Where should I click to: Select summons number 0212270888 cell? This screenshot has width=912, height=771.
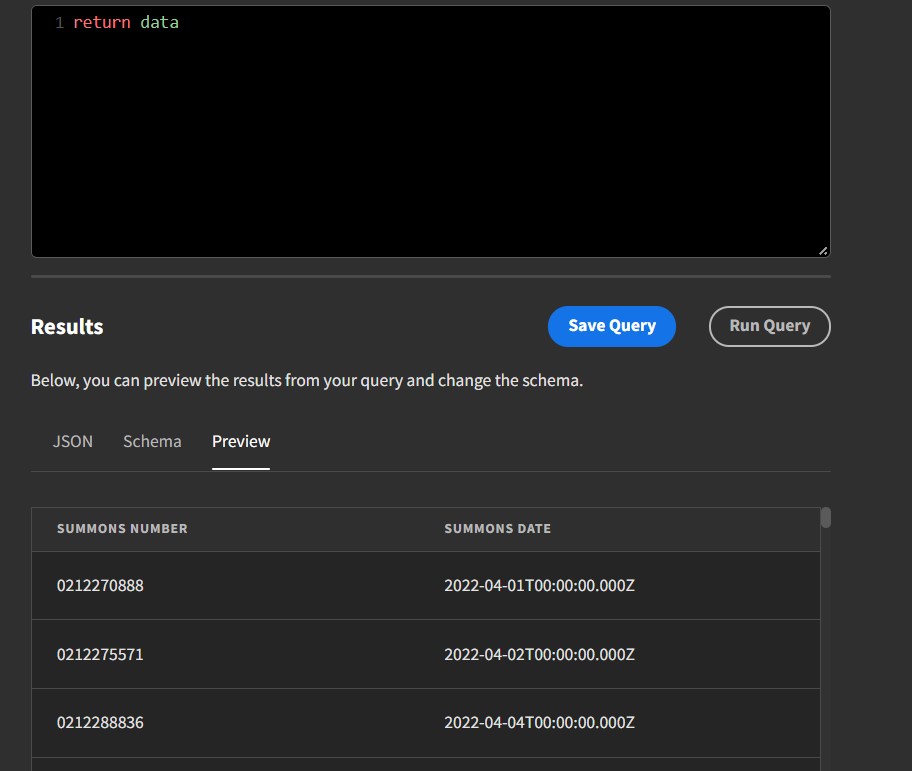tap(100, 585)
